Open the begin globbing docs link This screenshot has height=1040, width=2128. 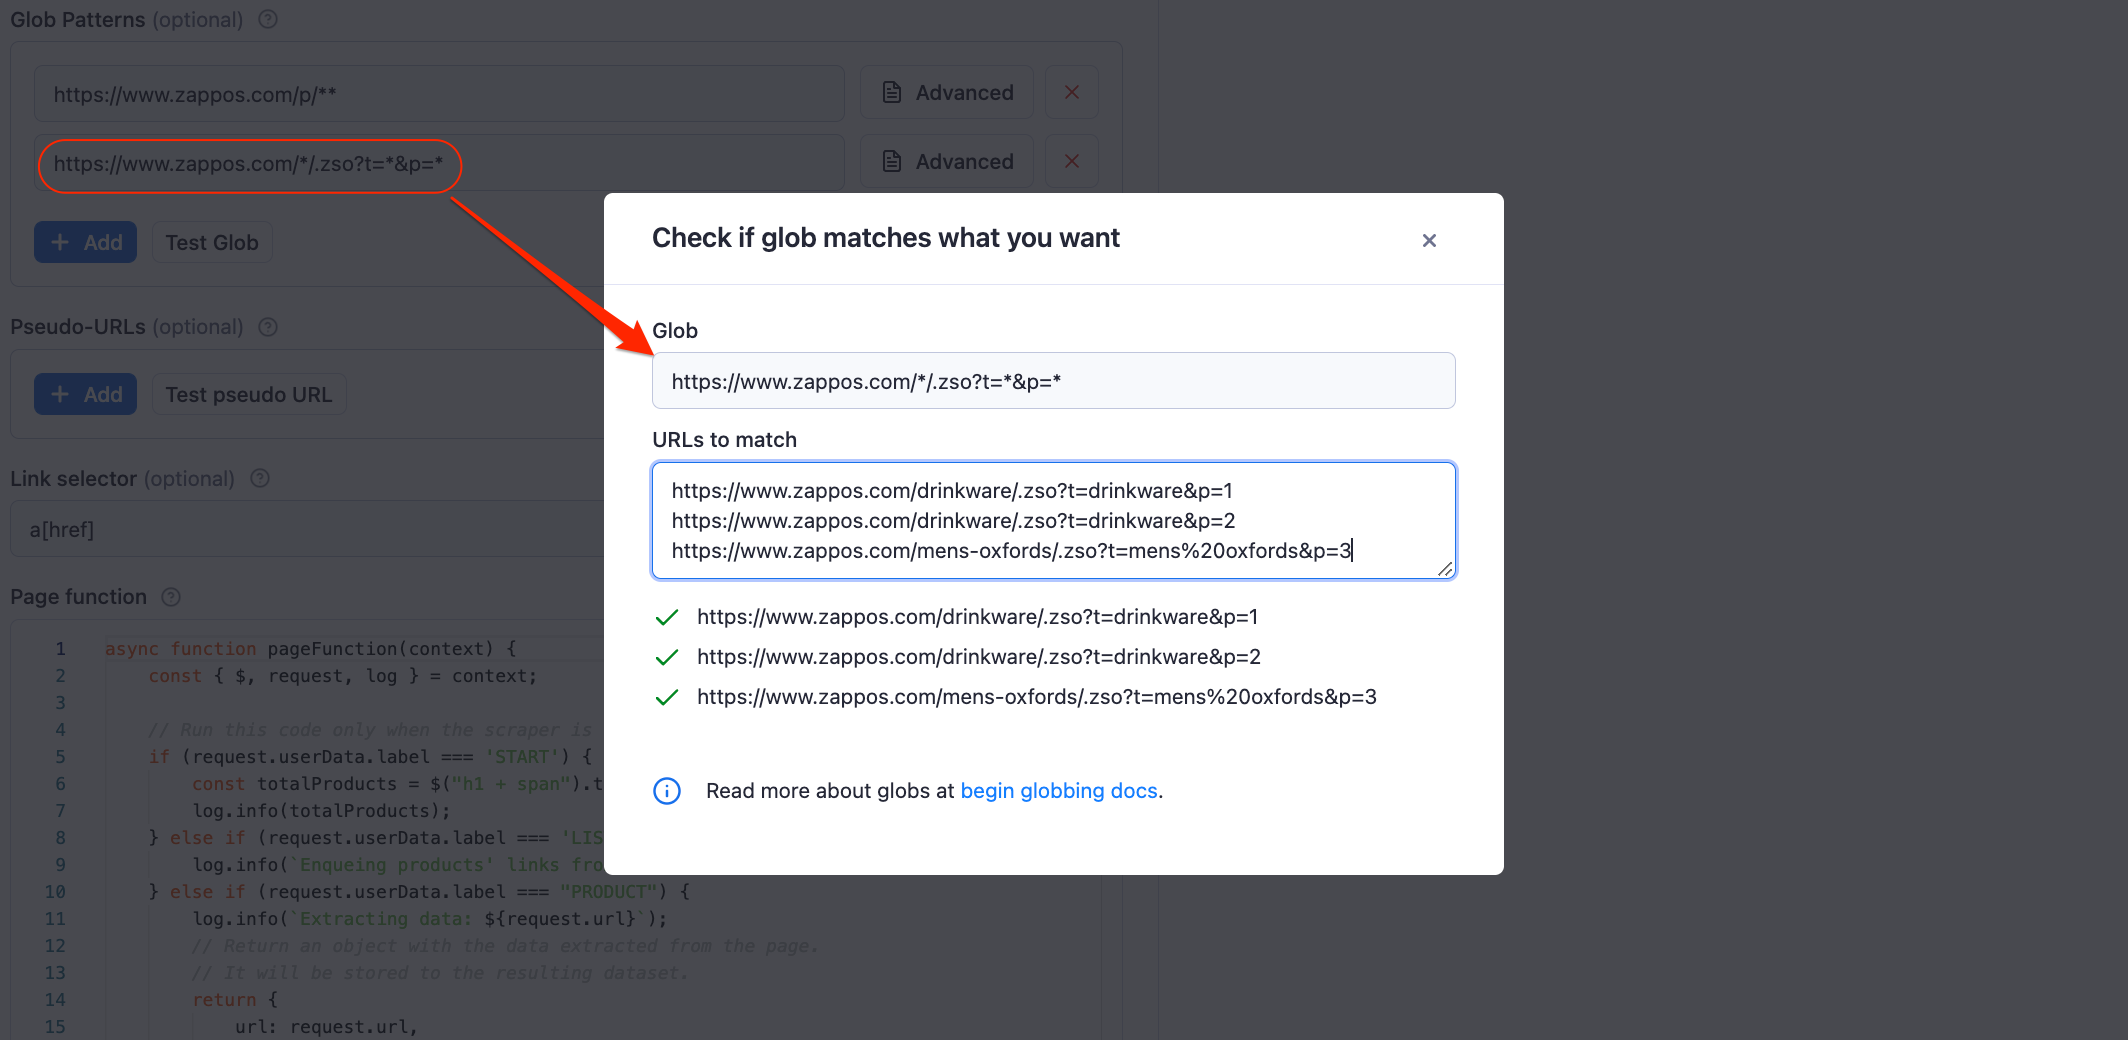pyautogui.click(x=1059, y=790)
